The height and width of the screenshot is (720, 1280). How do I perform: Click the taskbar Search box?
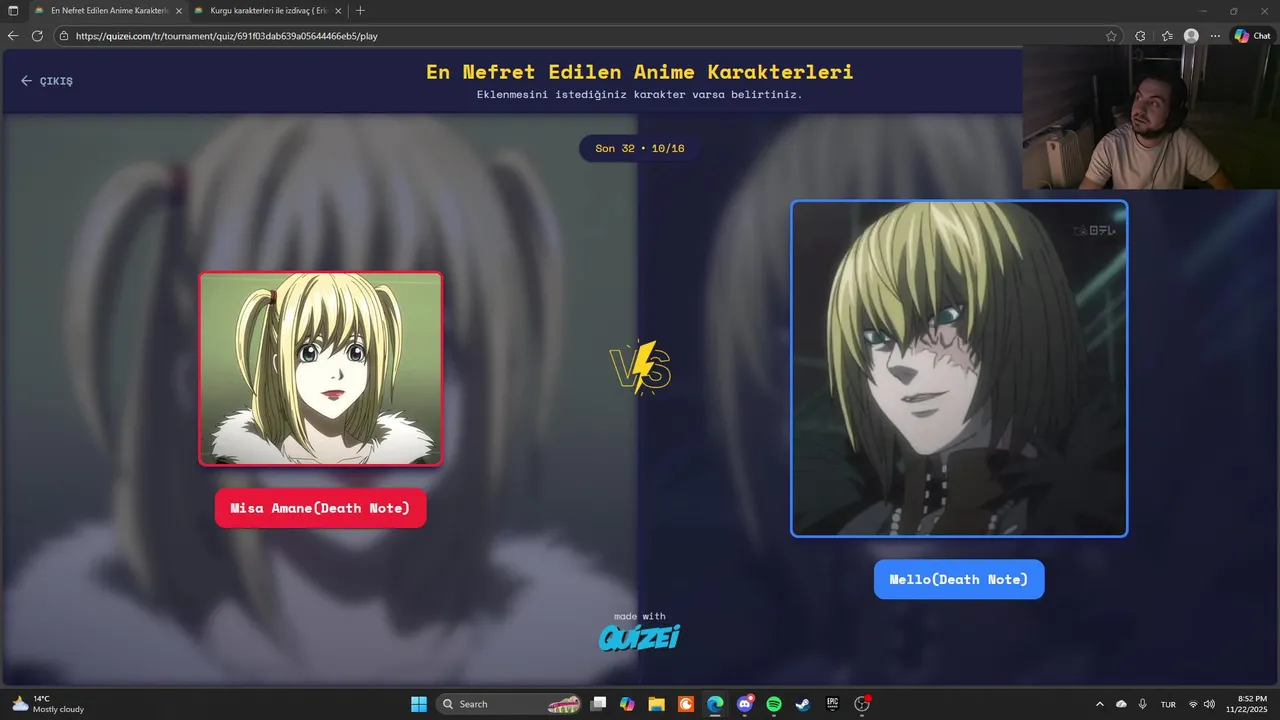(x=511, y=704)
